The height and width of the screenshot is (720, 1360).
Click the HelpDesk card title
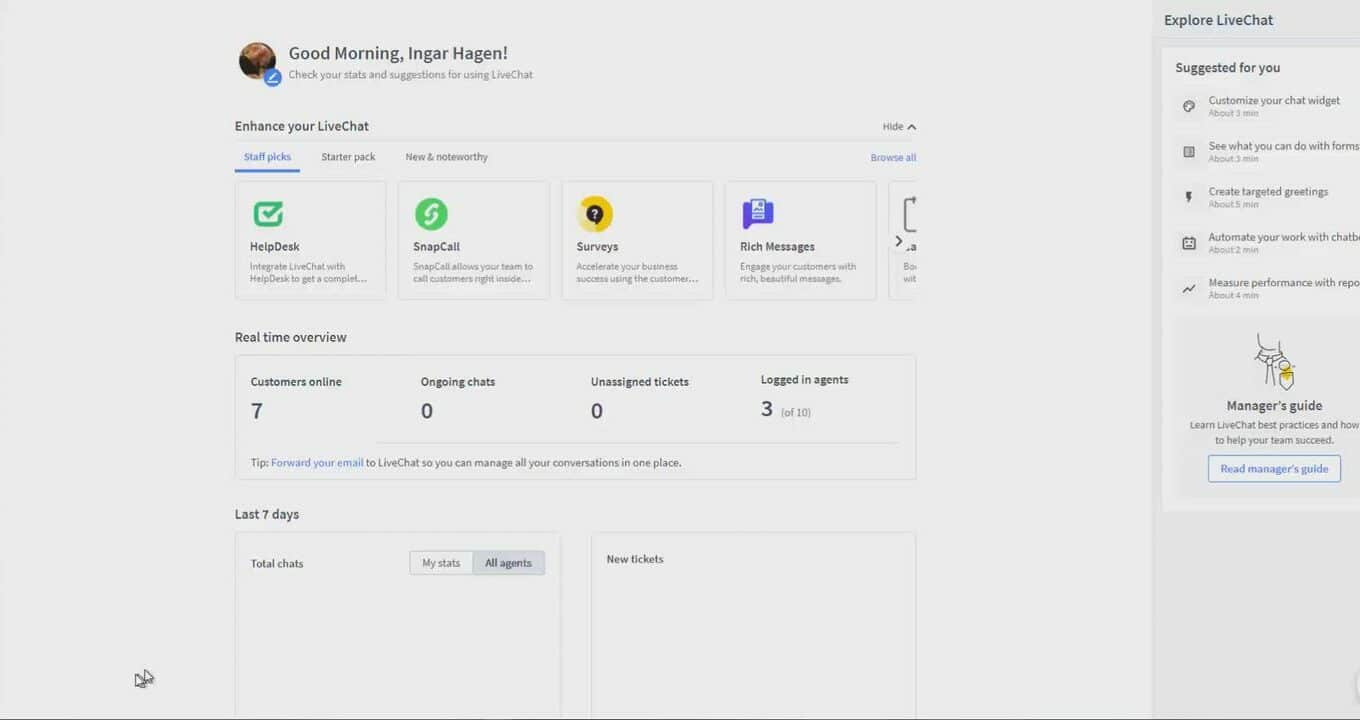275,247
